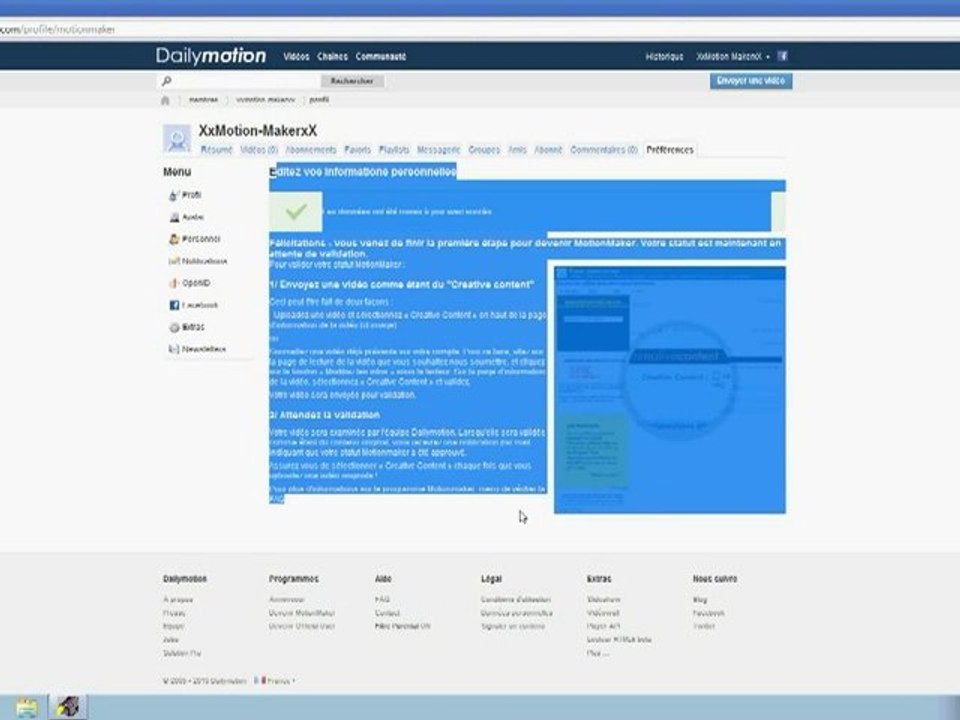This screenshot has height=720, width=960.
Task: Open Signaler un contenu footer link
Action: tap(512, 626)
